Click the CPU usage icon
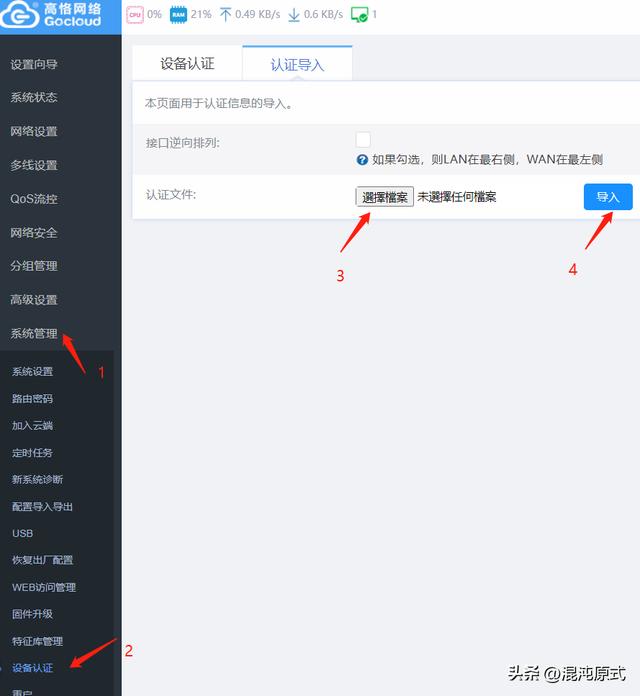Viewport: 640px width, 696px height. point(135,15)
